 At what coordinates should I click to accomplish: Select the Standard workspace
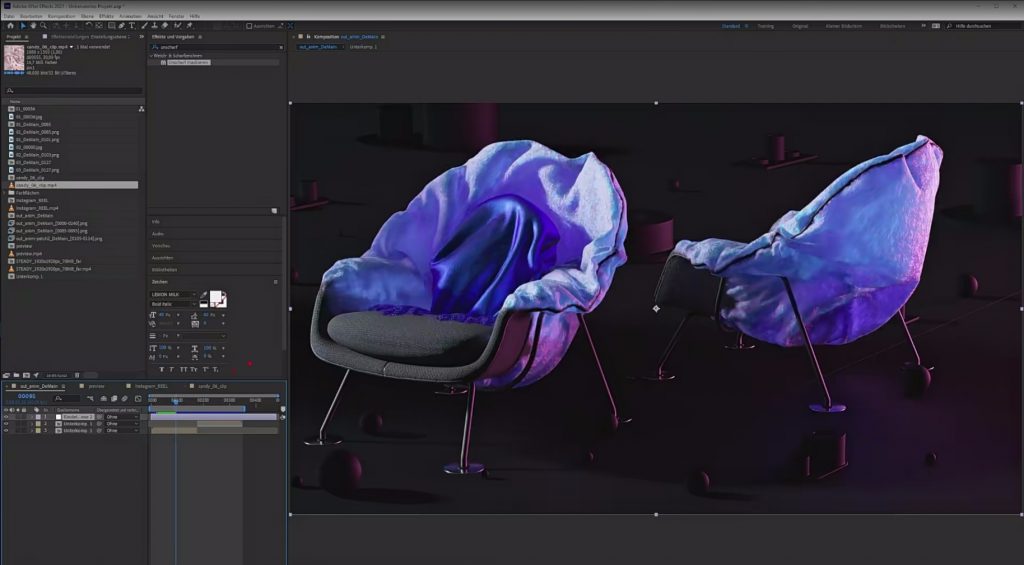(731, 26)
